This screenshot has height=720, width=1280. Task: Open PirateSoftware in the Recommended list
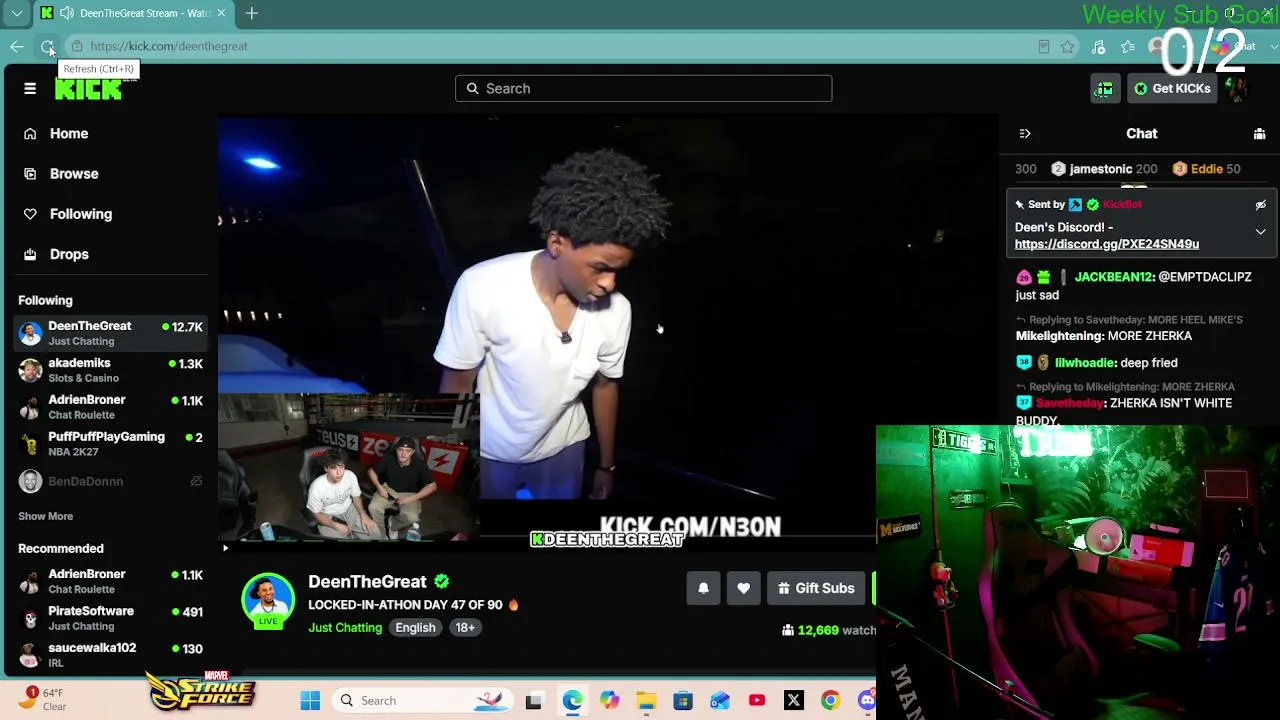pyautogui.click(x=109, y=618)
